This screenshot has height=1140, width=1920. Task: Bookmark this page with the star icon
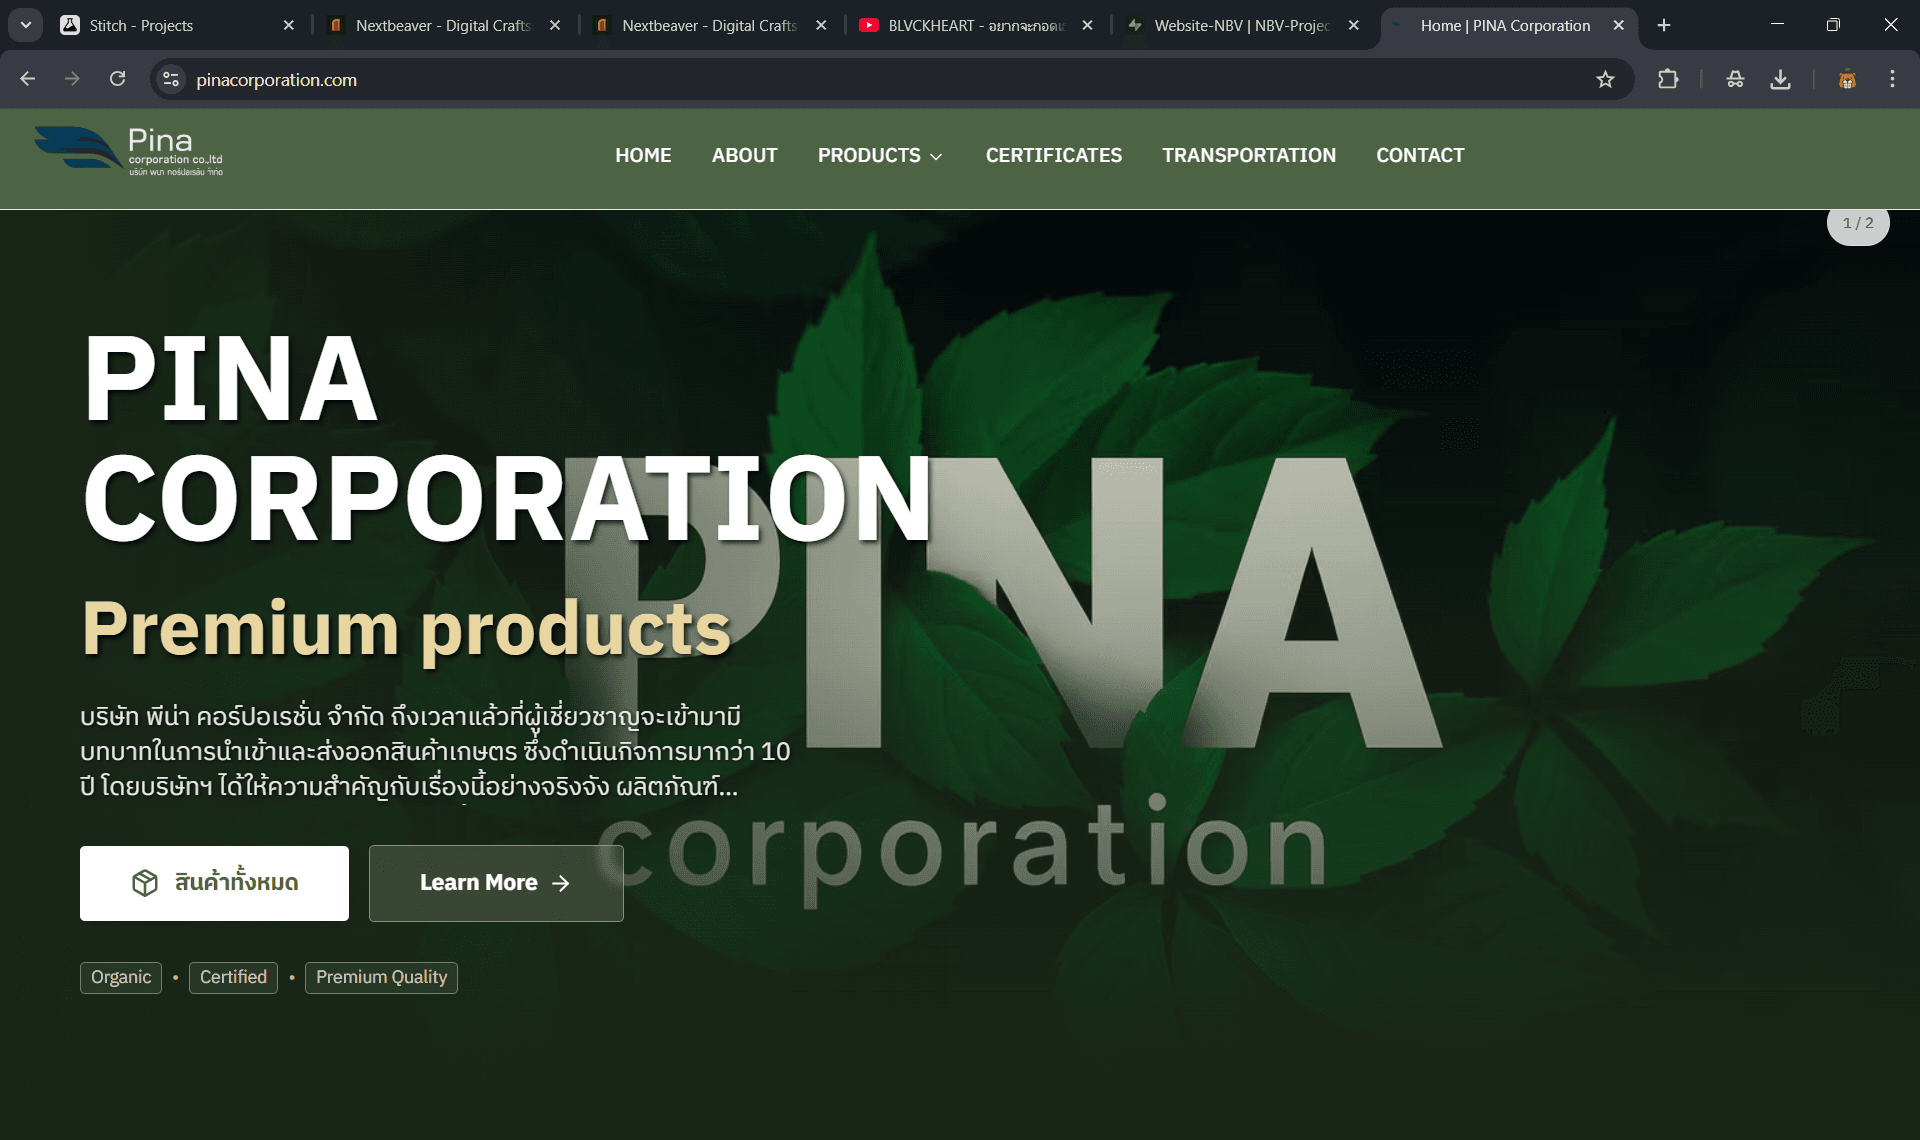[x=1605, y=79]
